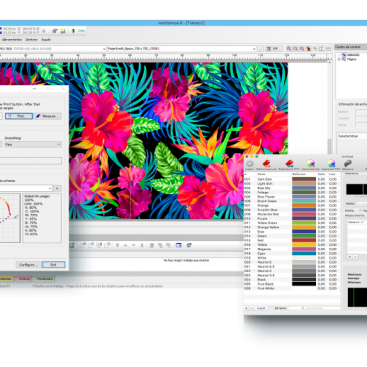367x367 pixels.
Task: Select the Measured TIFF color wheel icon
Action: (330, 164)
